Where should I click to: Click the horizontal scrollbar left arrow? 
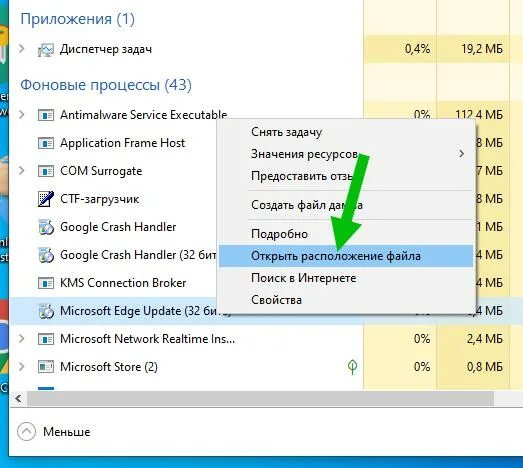coord(18,398)
